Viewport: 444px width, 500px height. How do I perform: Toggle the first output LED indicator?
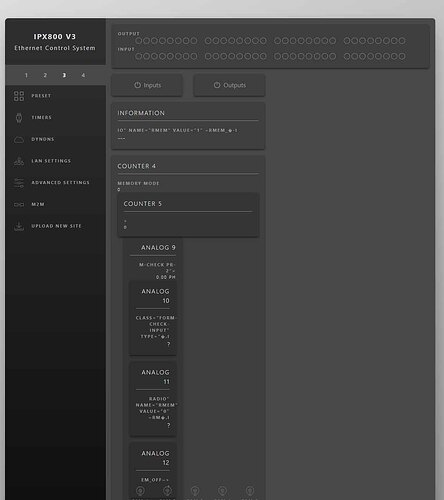(x=139, y=41)
